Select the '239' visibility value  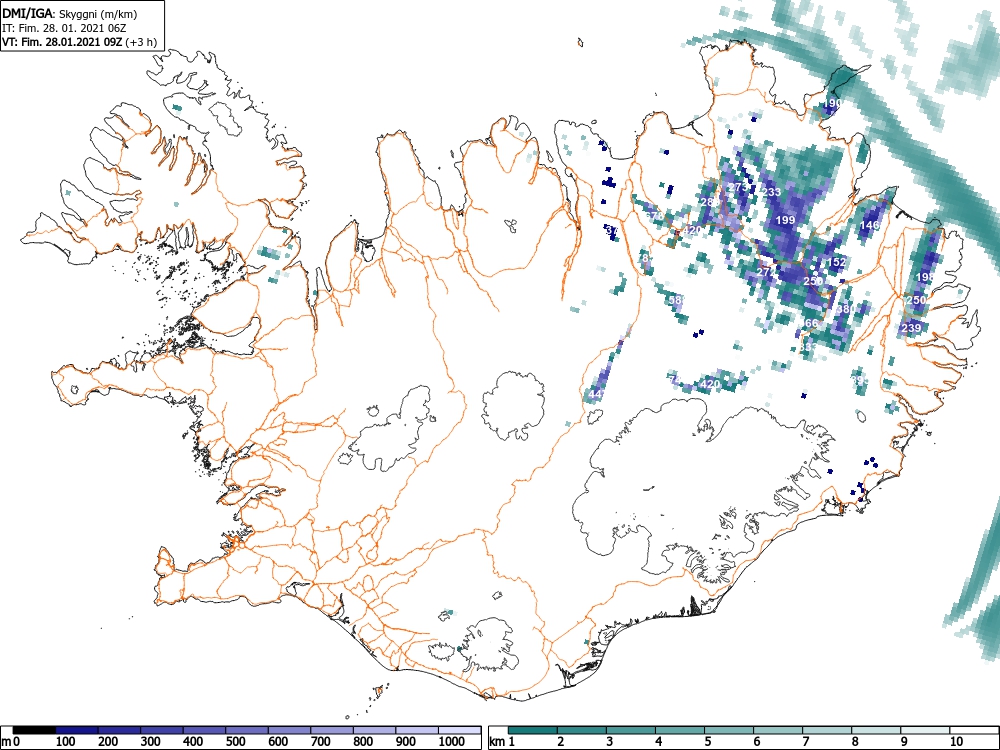[911, 328]
